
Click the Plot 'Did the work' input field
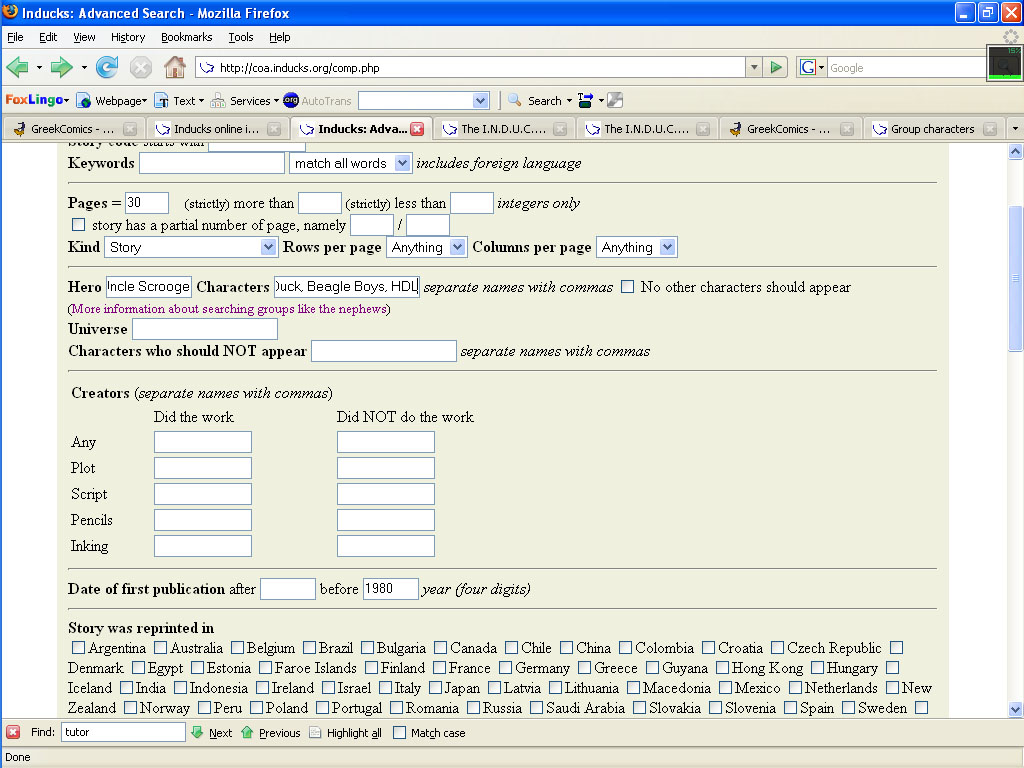203,468
